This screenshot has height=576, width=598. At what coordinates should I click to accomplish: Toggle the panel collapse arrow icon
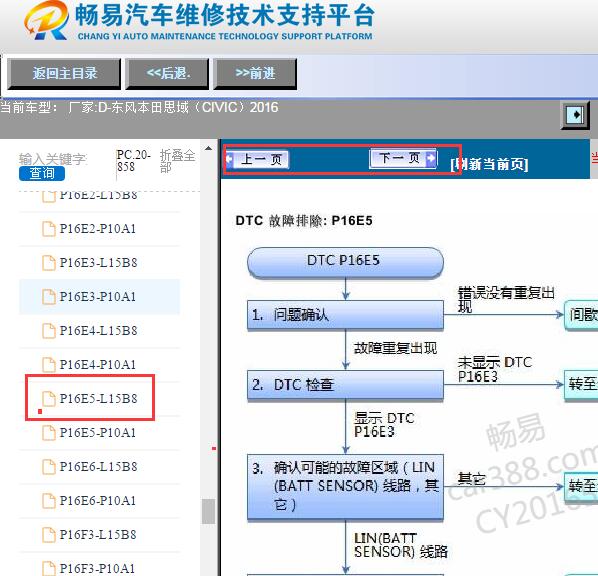(x=575, y=114)
